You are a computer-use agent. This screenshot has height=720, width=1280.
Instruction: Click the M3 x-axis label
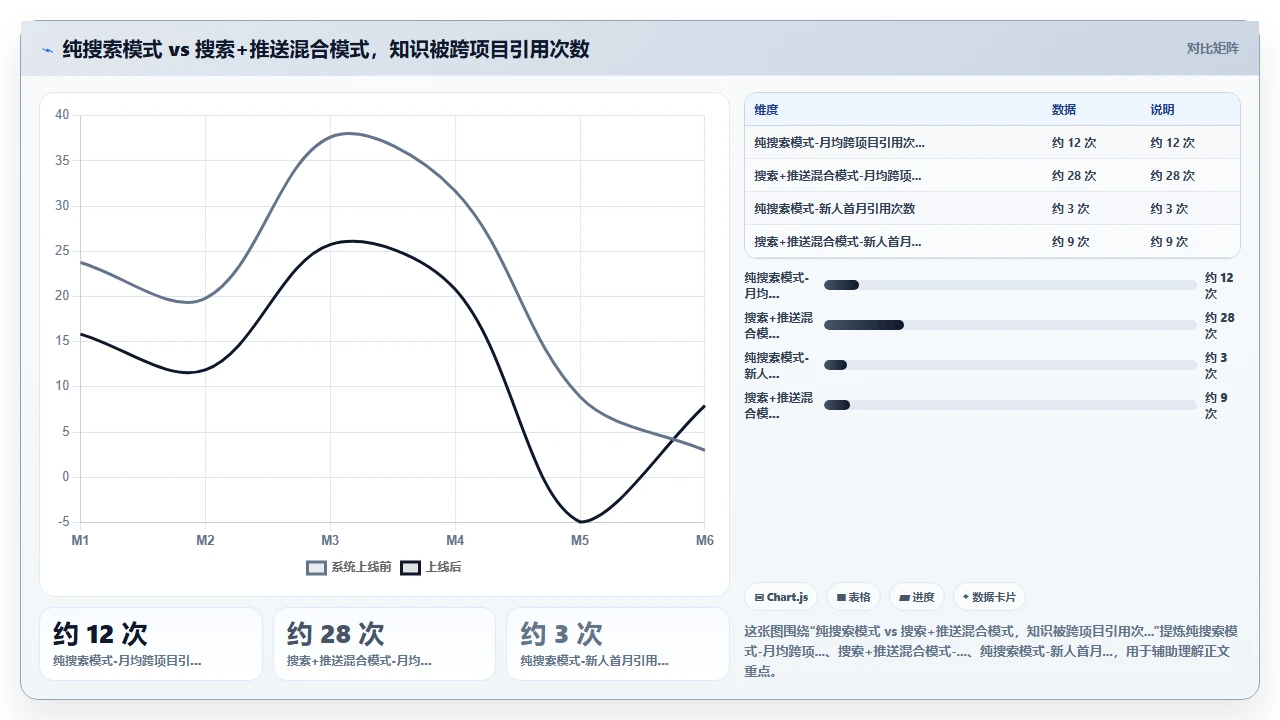pos(330,540)
